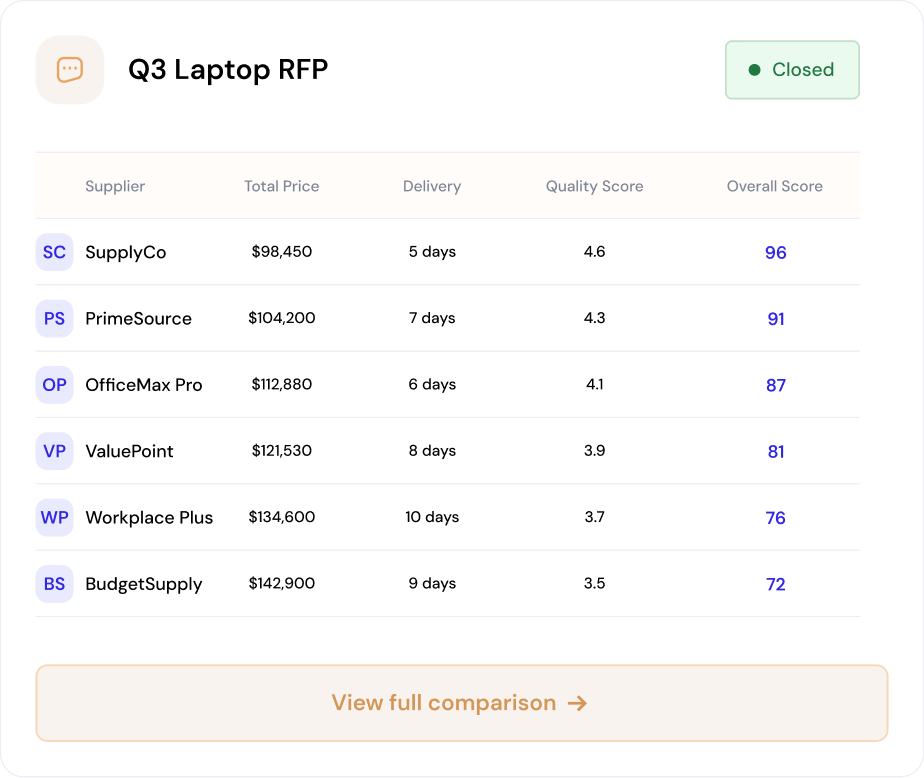Click the PS avatar for PrimeSource
The image size is (924, 778).
(x=54, y=318)
